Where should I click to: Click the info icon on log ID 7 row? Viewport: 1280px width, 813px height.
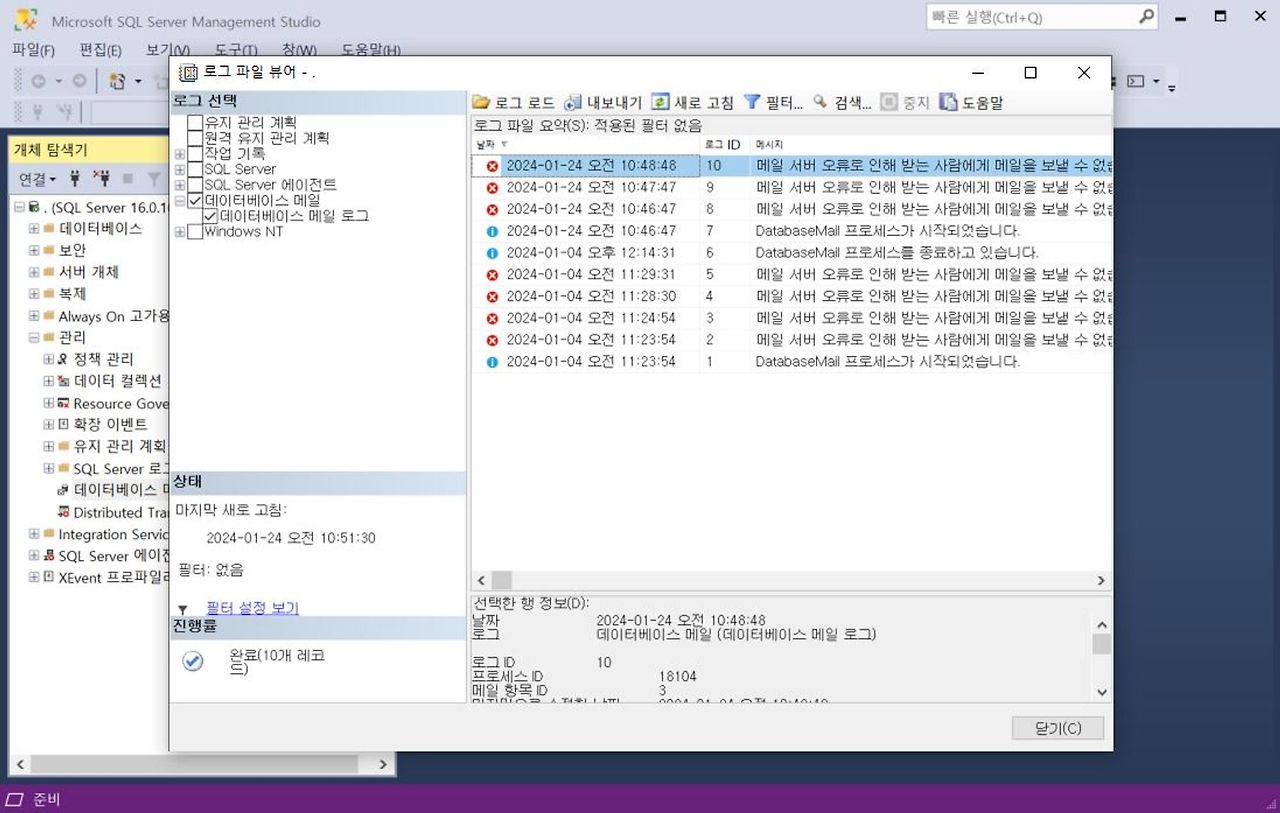tap(492, 231)
